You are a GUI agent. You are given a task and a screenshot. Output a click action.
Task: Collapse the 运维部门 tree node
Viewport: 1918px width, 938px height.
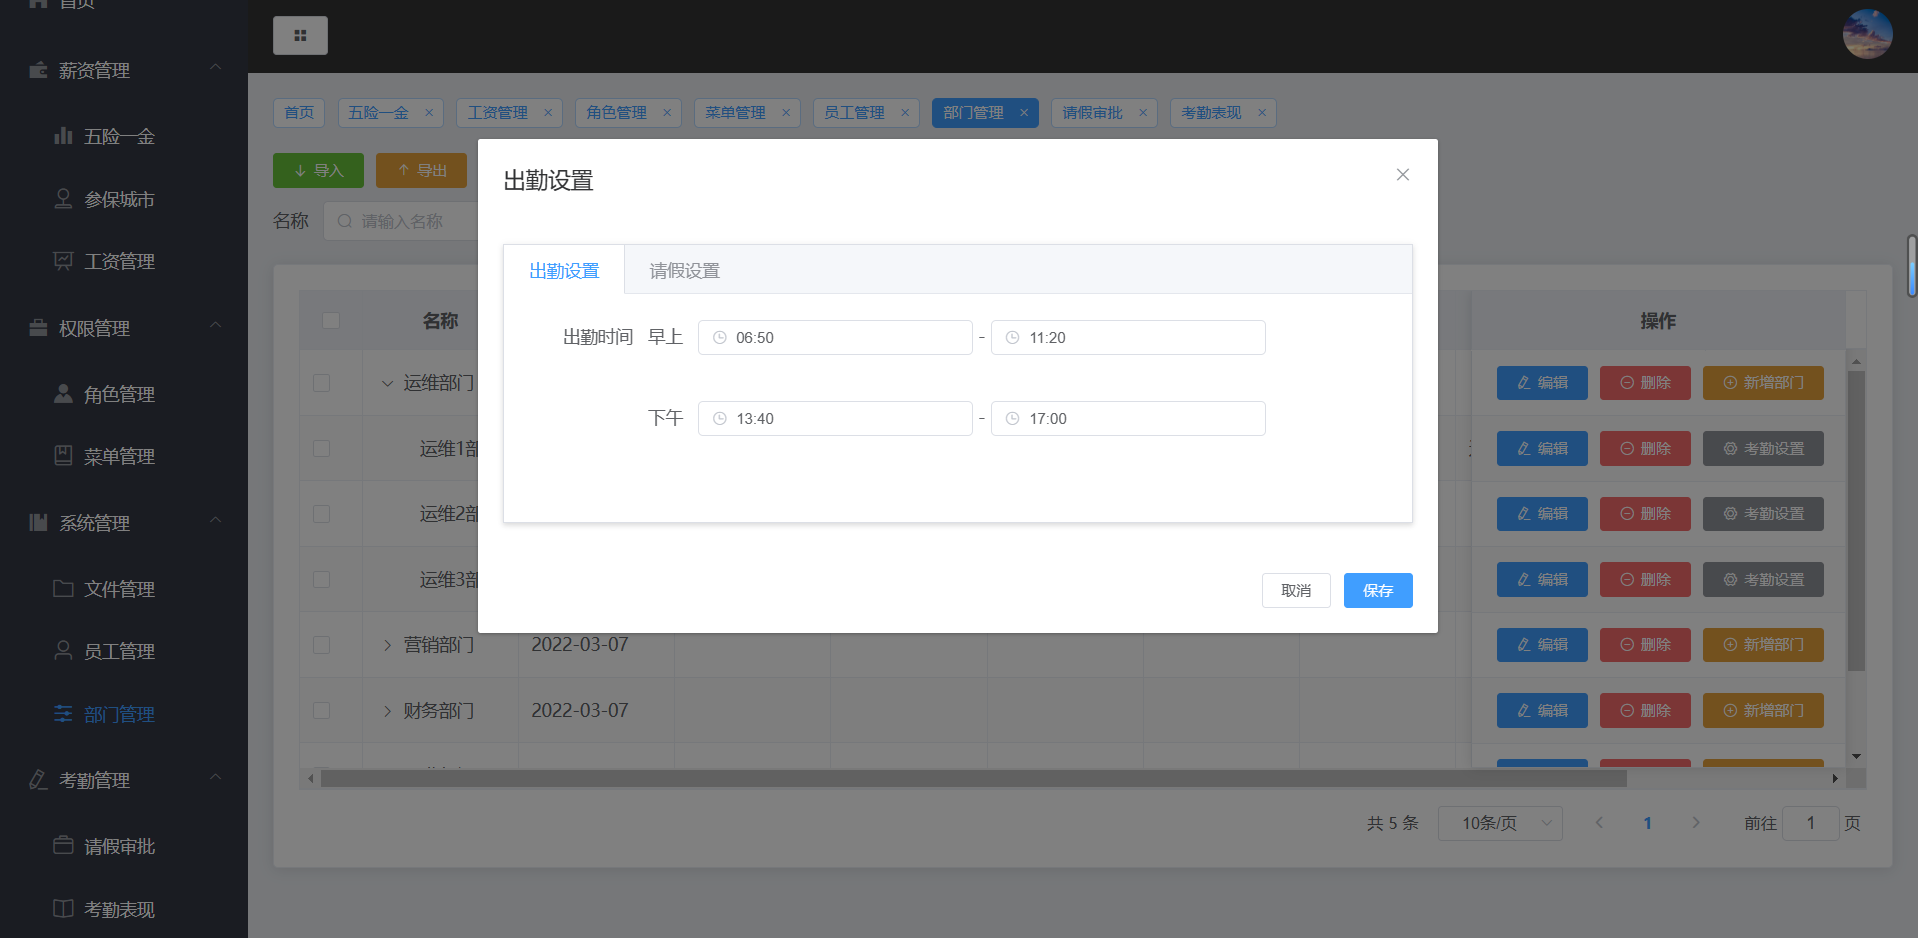pos(388,383)
